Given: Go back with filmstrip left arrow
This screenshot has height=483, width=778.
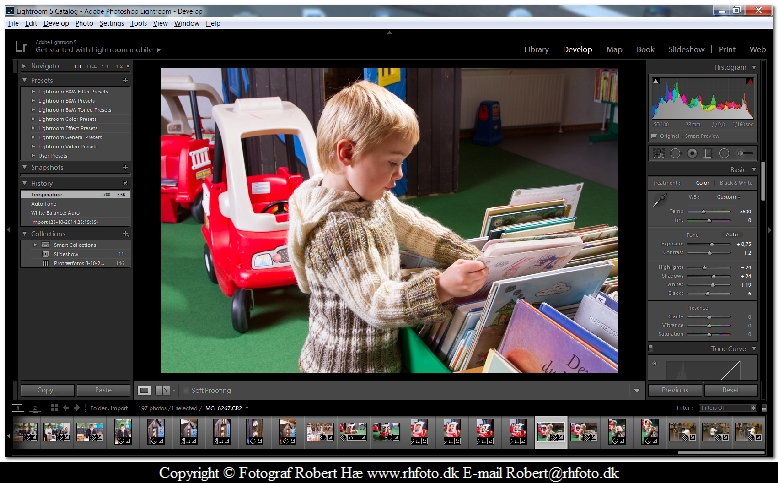Looking at the screenshot, I should (x=65, y=408).
